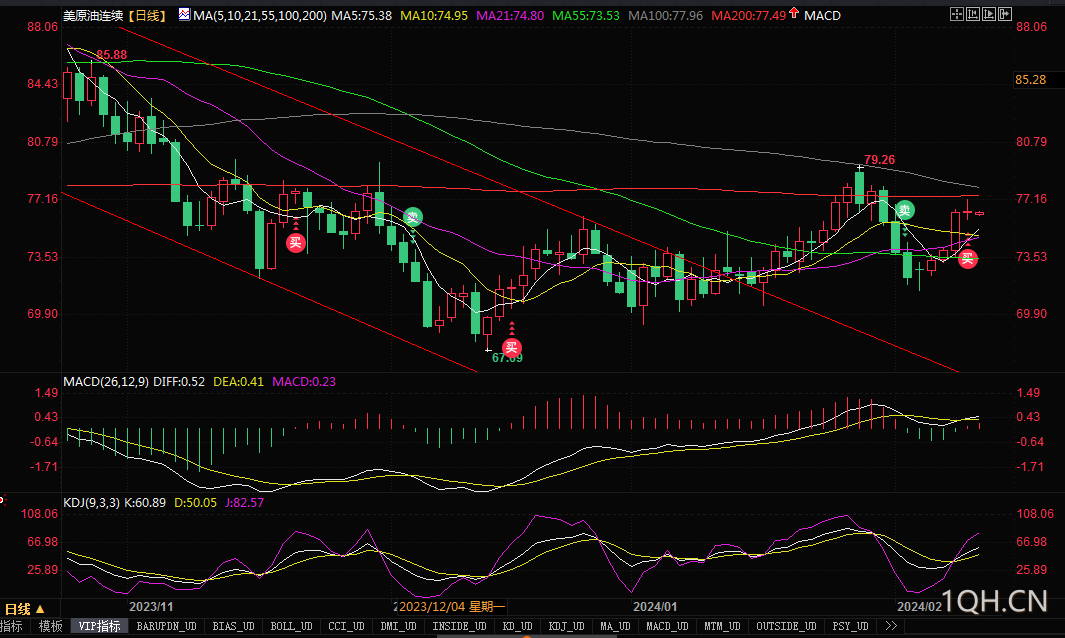Select the MA_UD indicator tab
This screenshot has width=1065, height=638.
pyautogui.click(x=615, y=626)
